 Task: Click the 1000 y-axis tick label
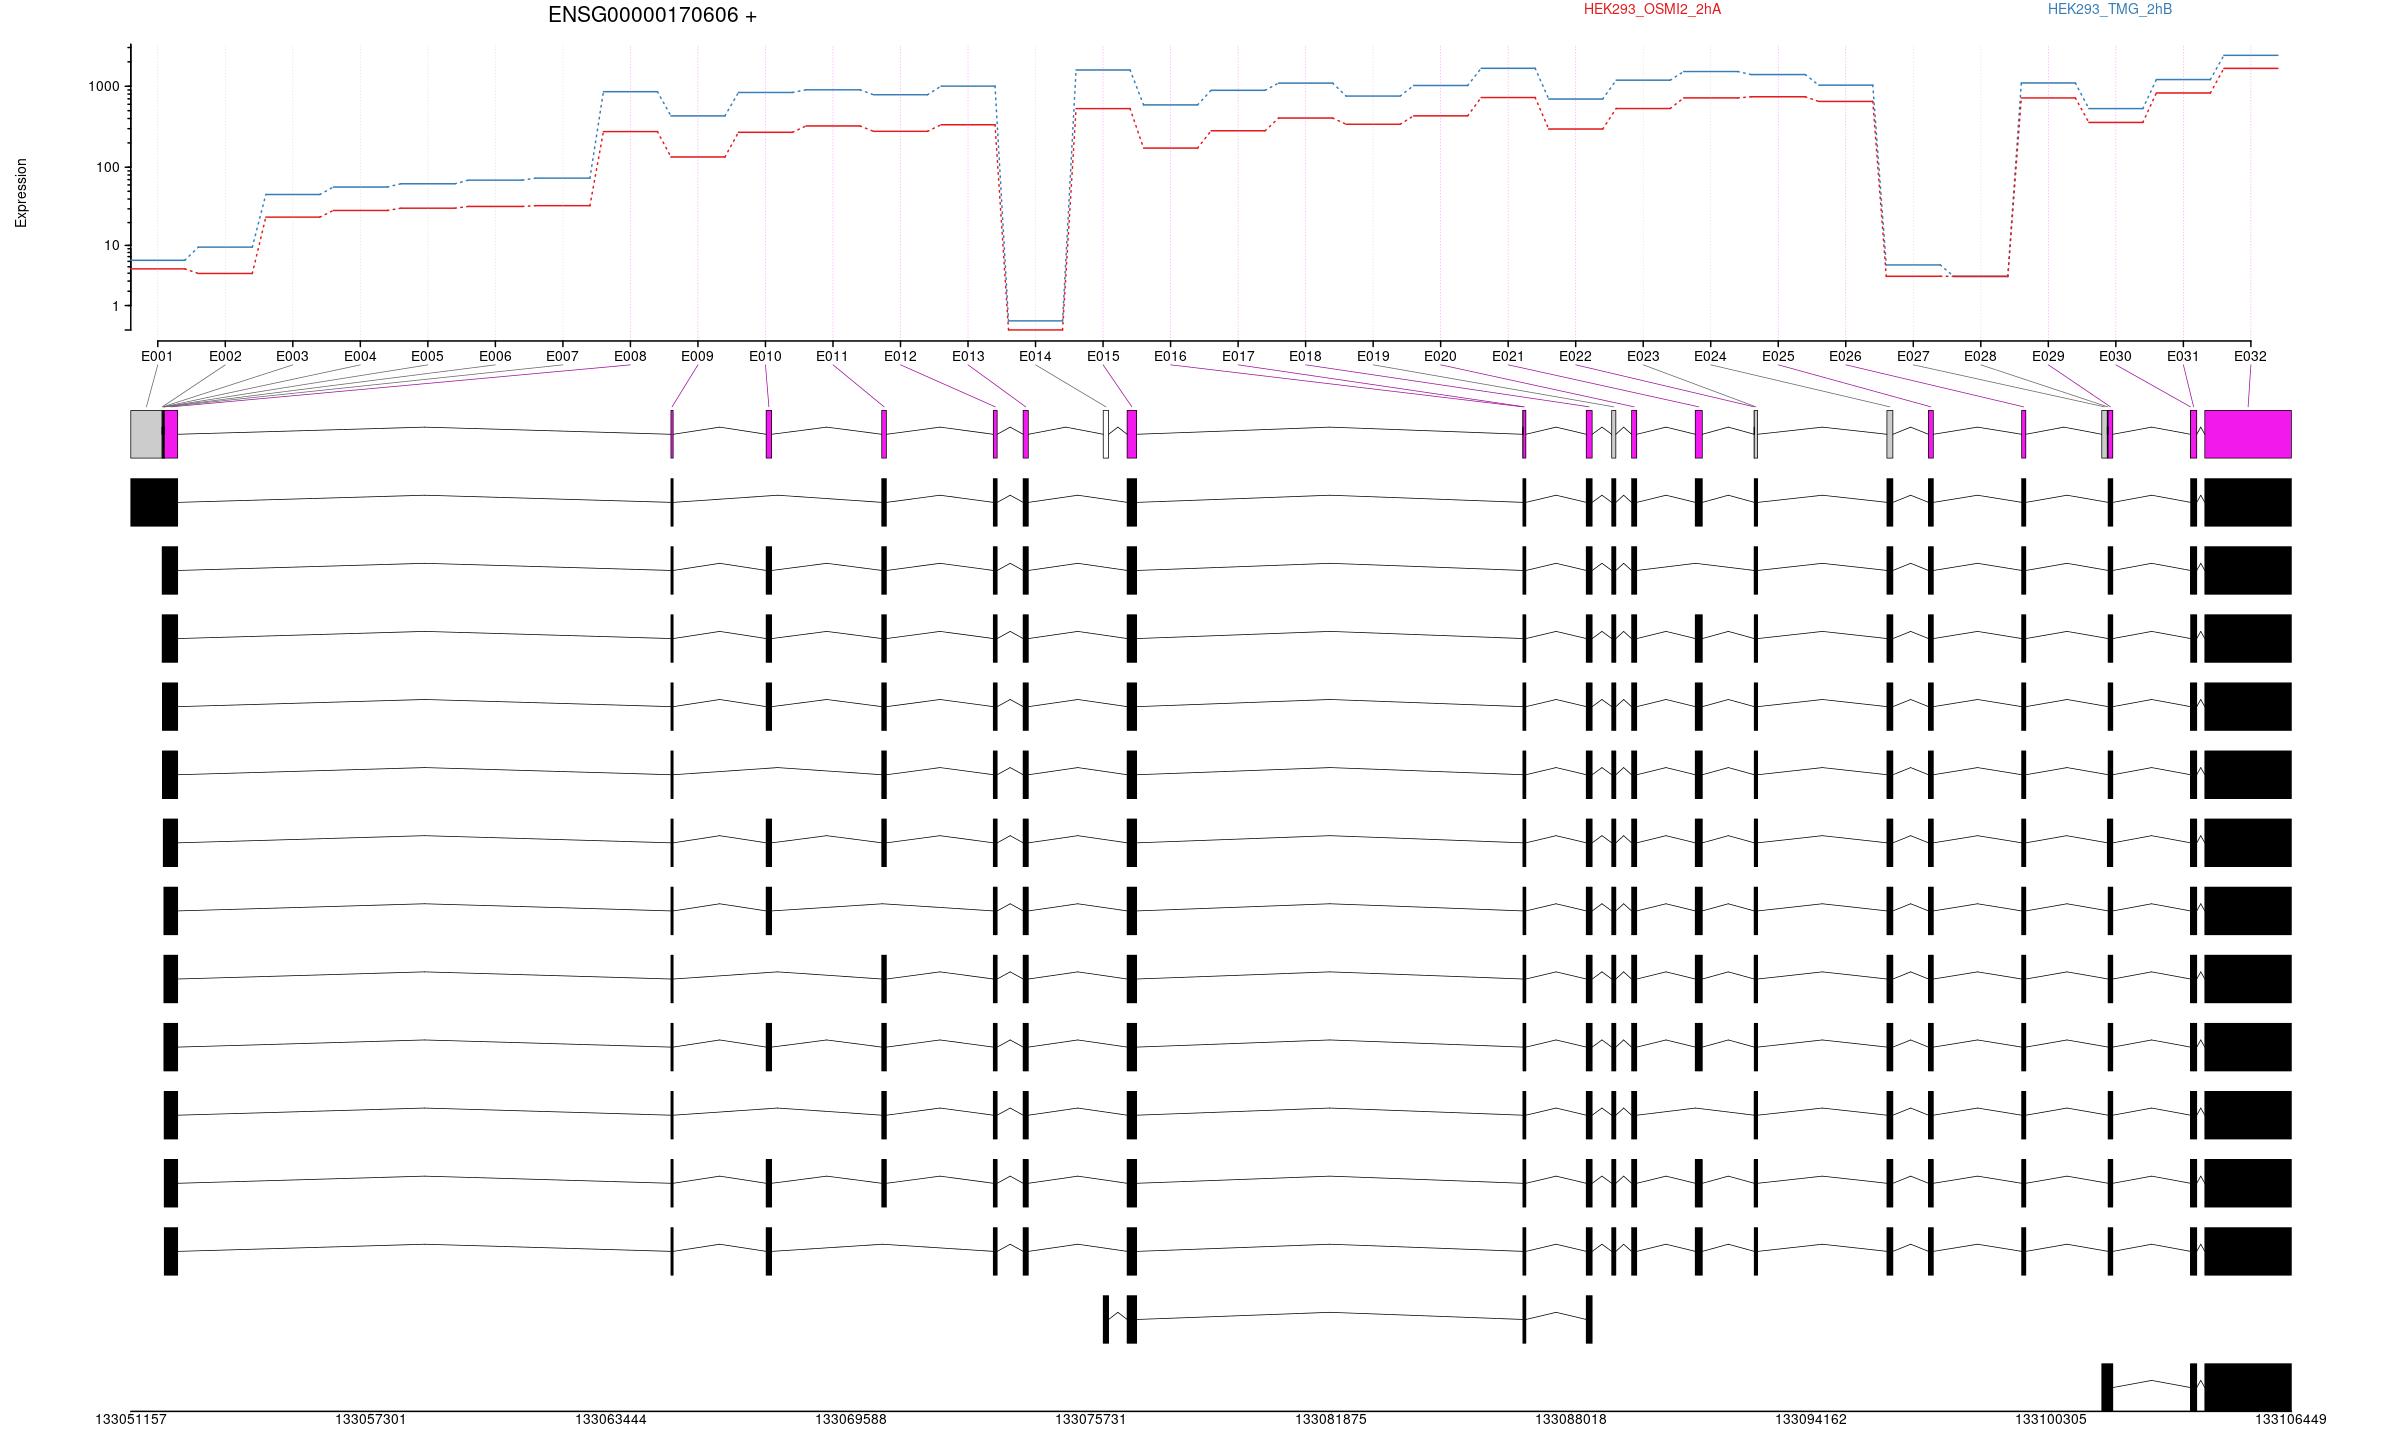pyautogui.click(x=103, y=87)
